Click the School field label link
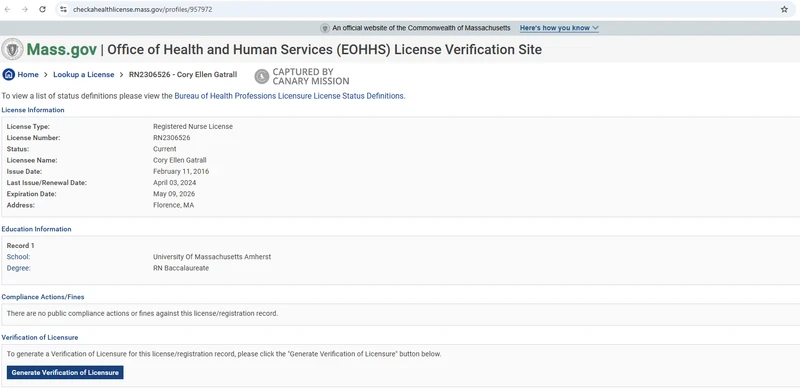Image resolution: width=800 pixels, height=390 pixels. pyautogui.click(x=18, y=257)
